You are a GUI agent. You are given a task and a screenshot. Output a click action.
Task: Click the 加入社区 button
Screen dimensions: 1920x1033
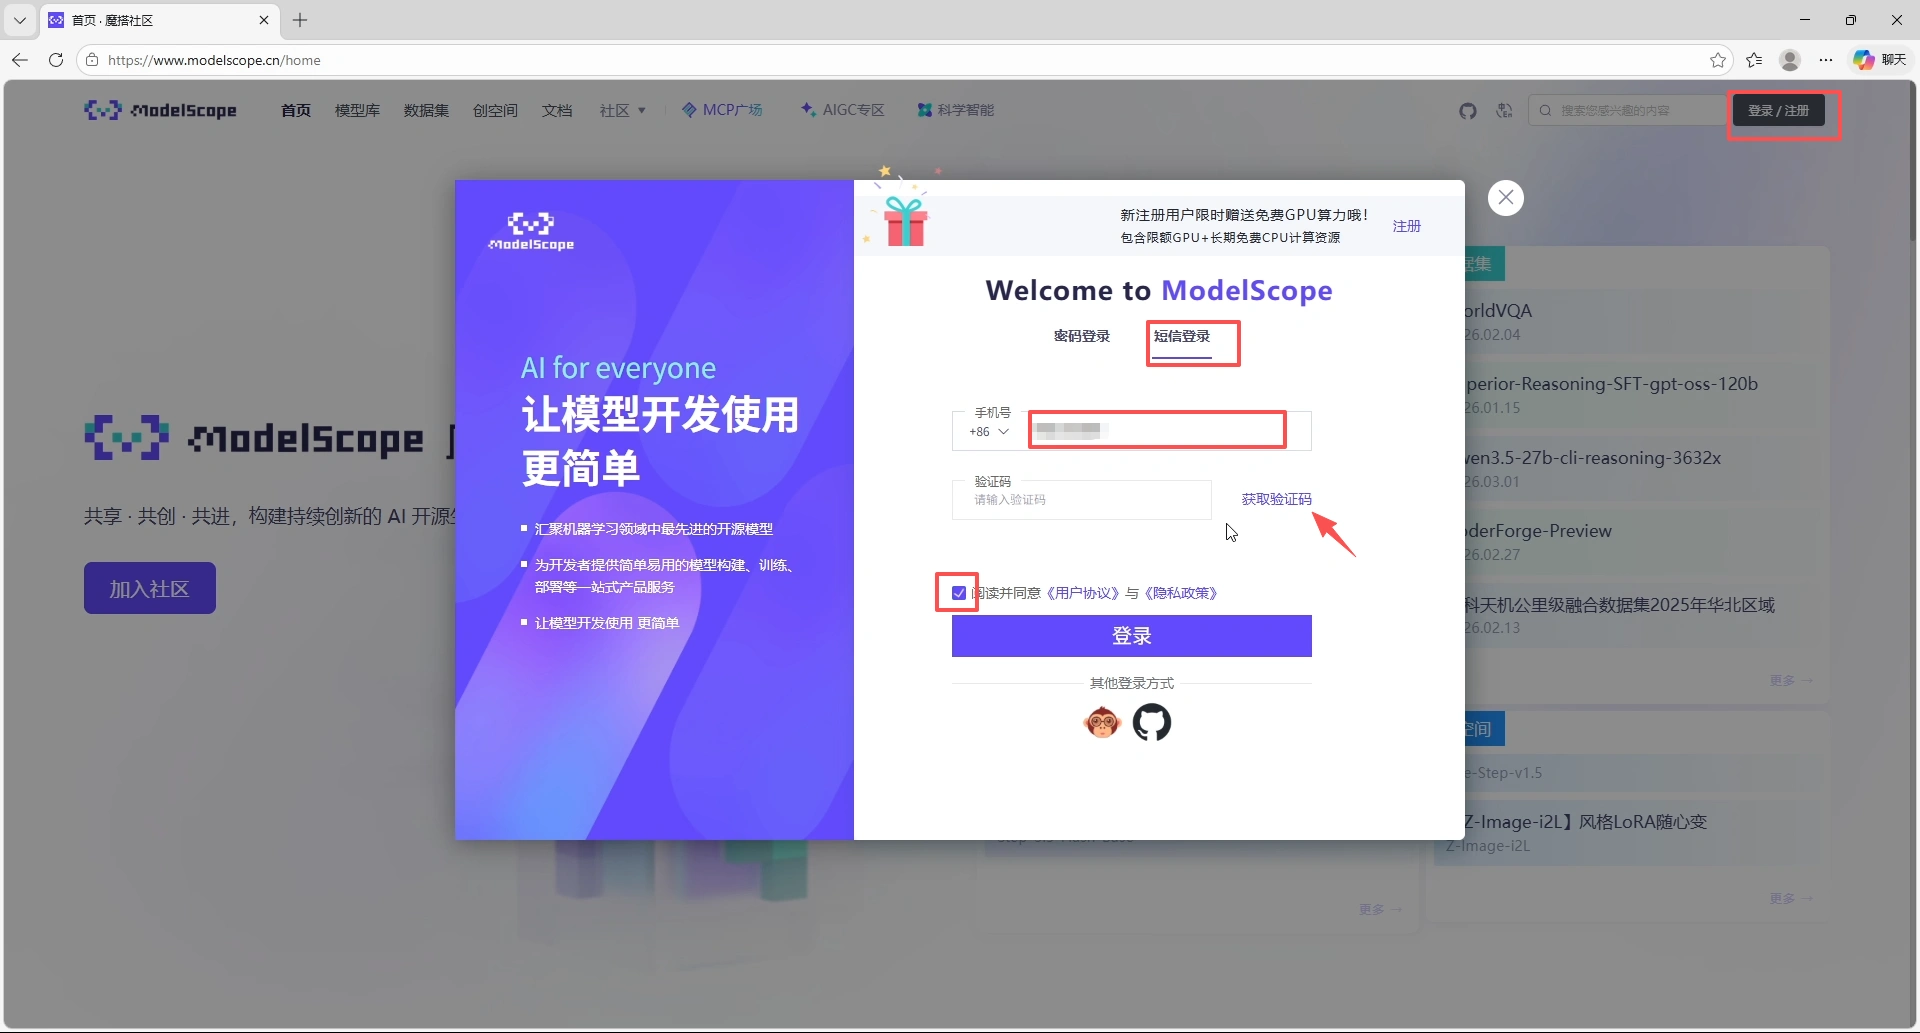[150, 588]
